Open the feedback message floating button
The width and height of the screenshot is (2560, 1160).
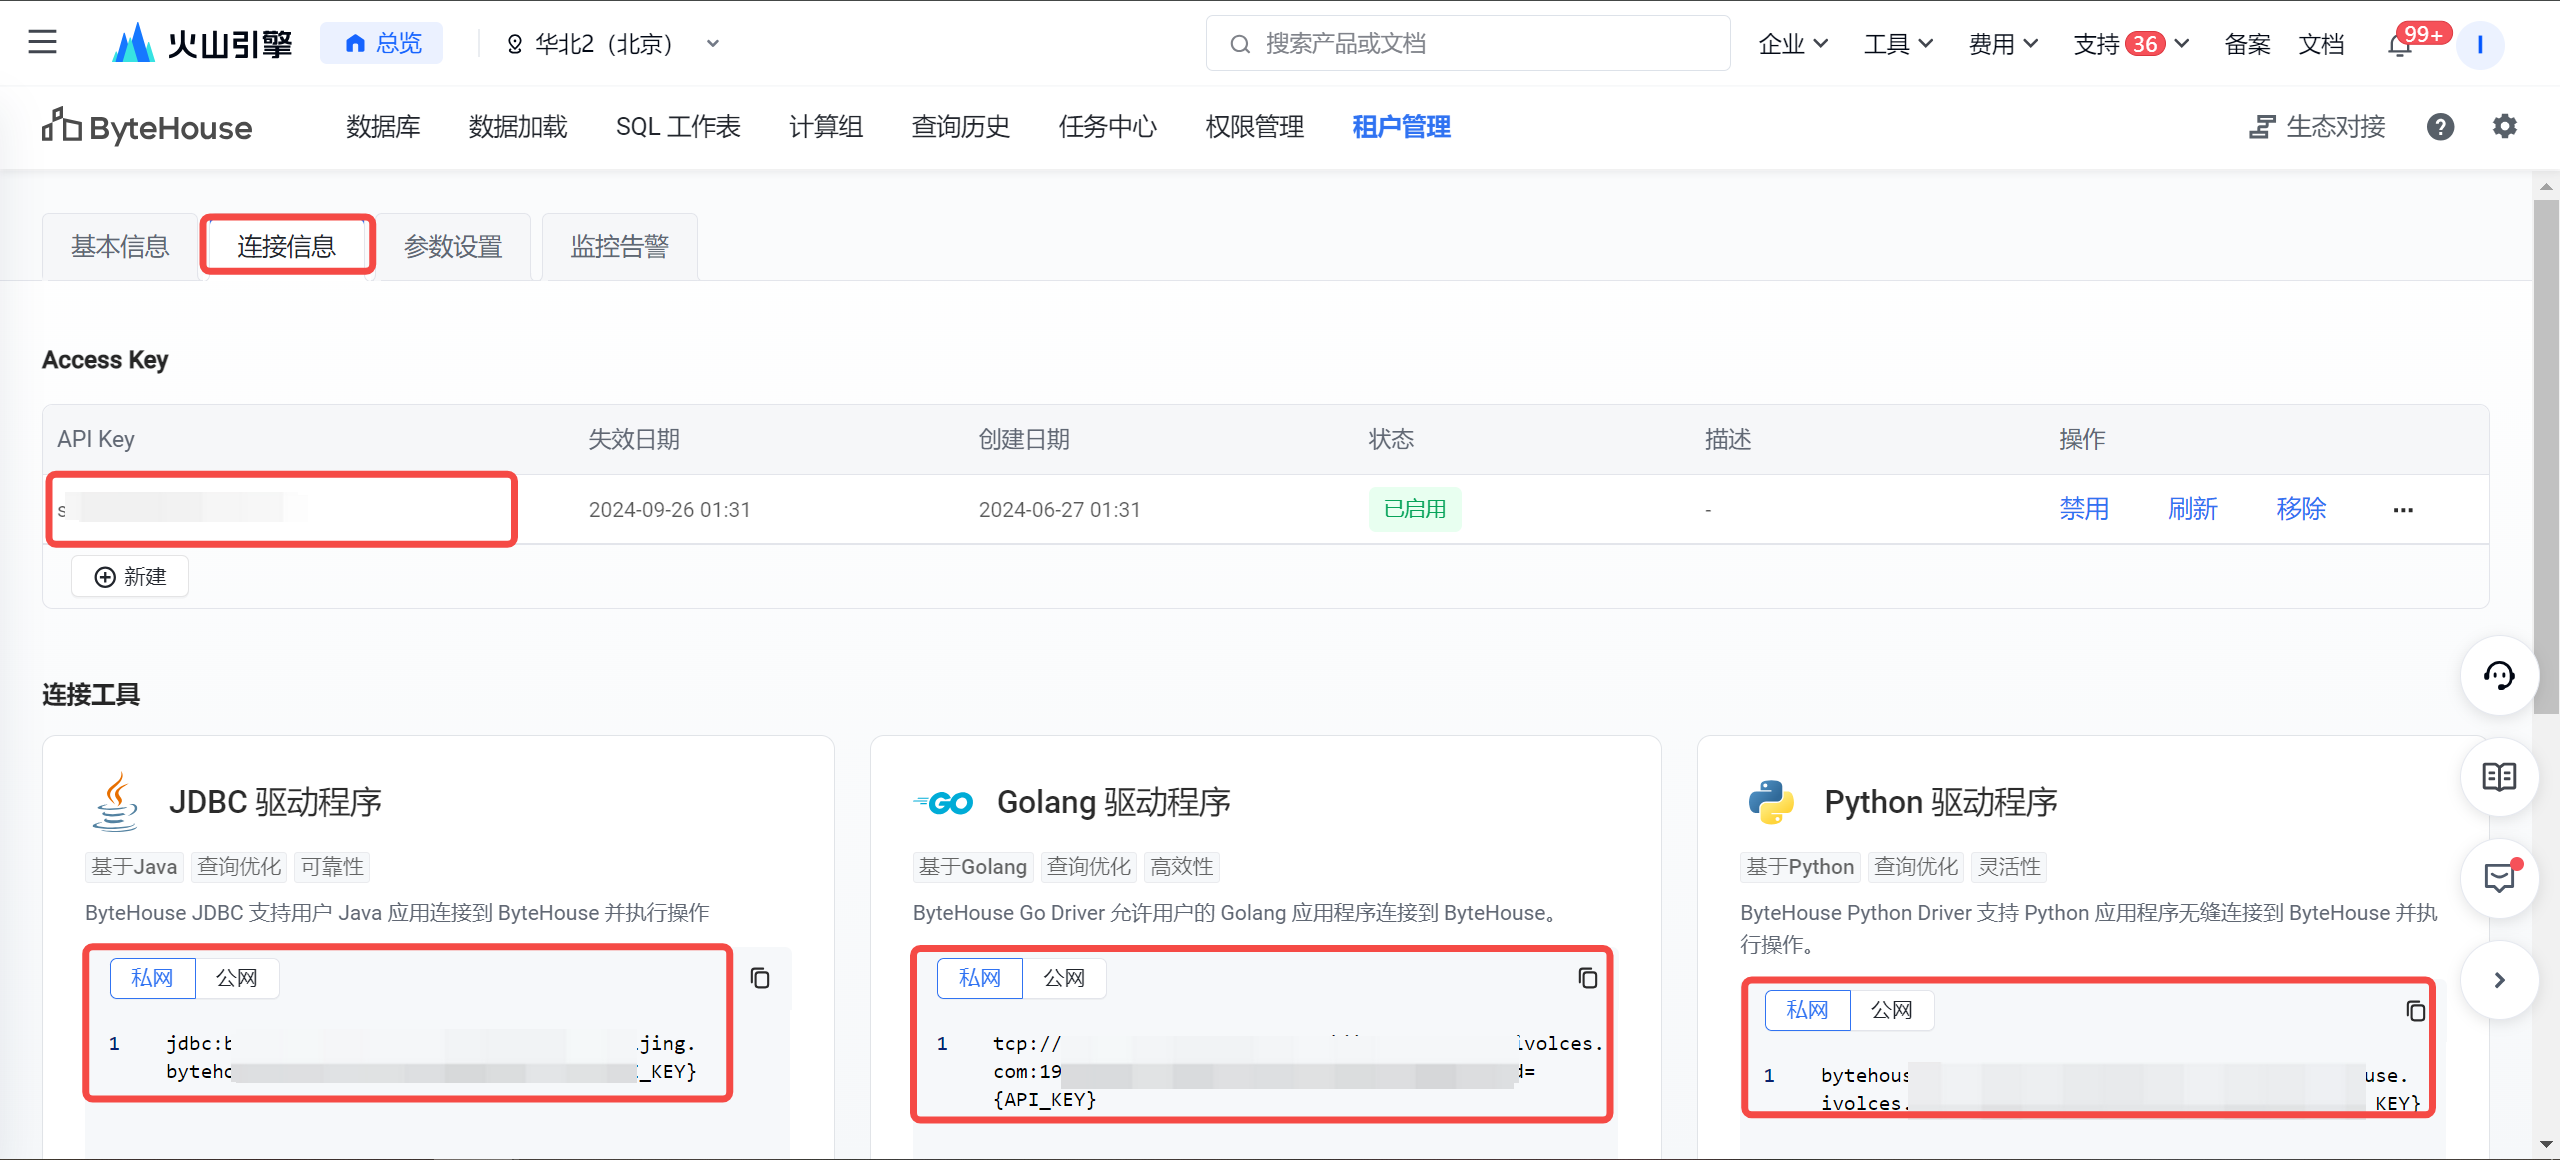point(2499,879)
